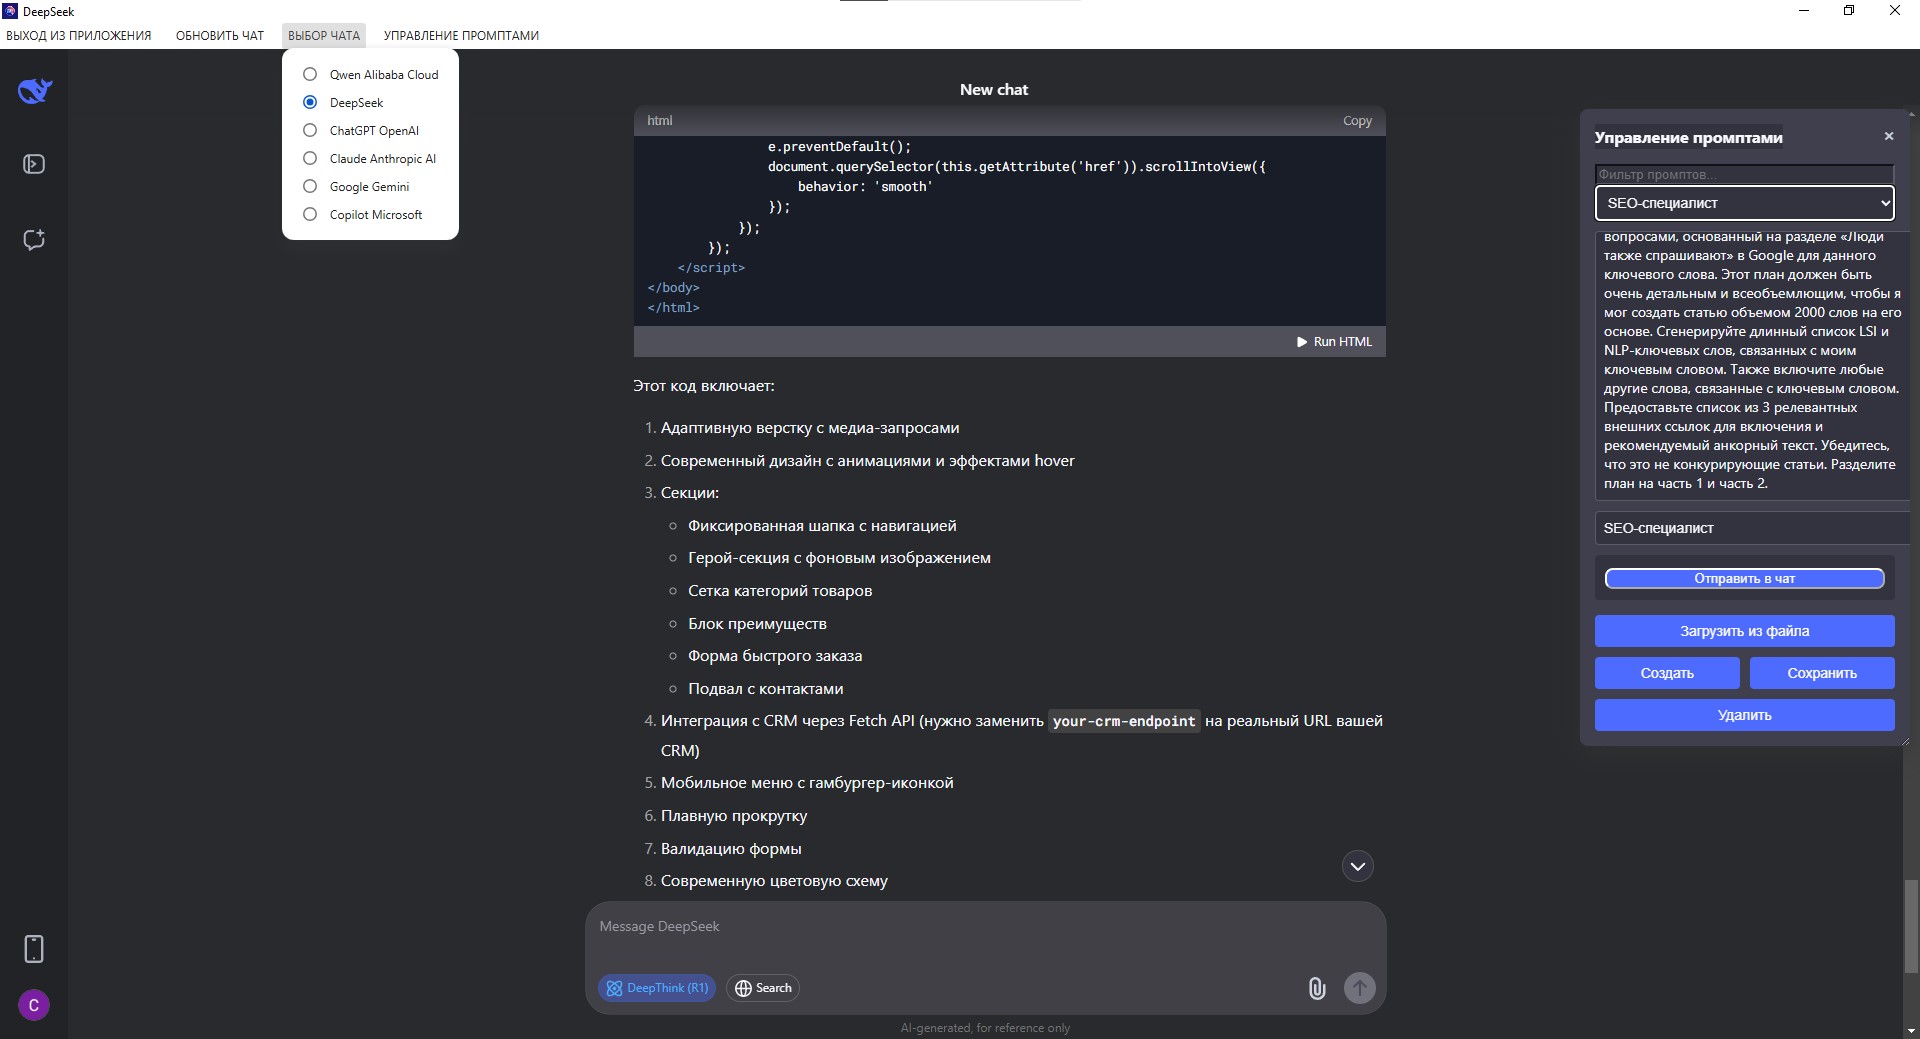Screen dimensions: 1920x1039
Task: Click the scrollbar down arrow at bottom right
Action: point(1911,1030)
